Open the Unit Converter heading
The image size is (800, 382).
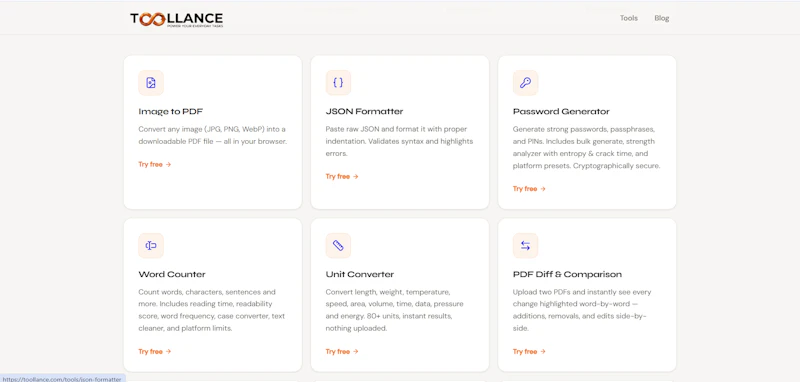tap(360, 274)
